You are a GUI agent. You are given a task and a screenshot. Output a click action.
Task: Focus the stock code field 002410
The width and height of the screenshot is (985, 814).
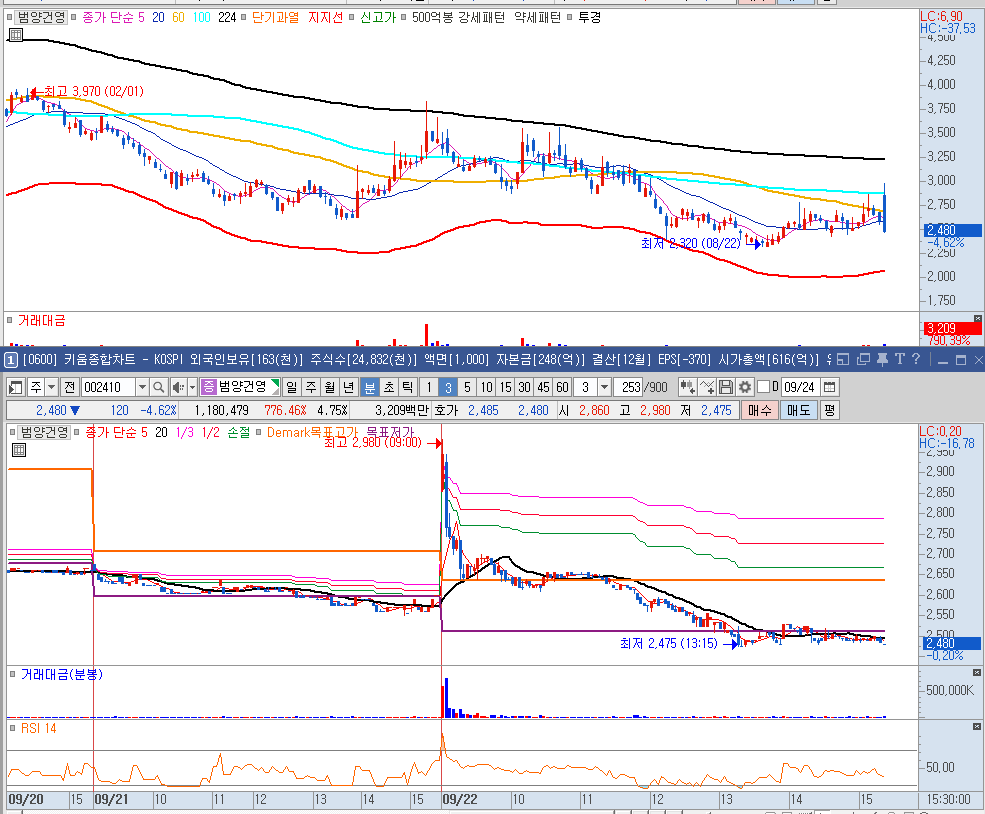tap(108, 387)
